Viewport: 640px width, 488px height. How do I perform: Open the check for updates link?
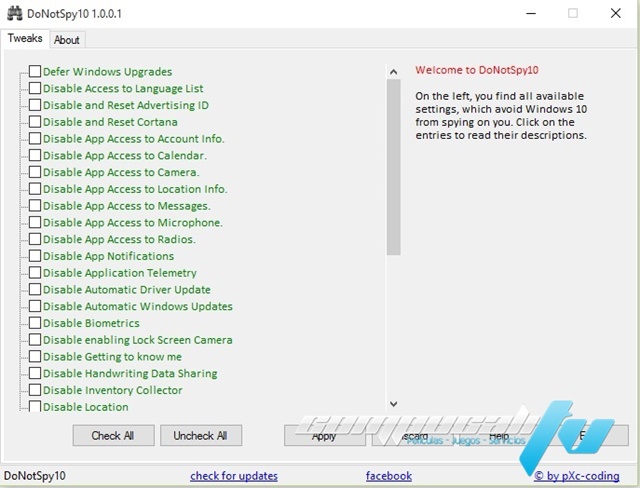click(x=234, y=476)
